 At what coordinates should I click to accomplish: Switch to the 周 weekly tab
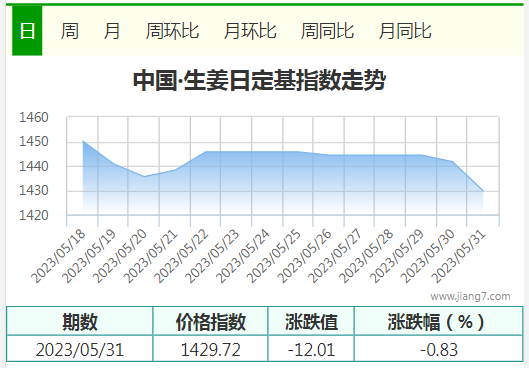point(70,31)
